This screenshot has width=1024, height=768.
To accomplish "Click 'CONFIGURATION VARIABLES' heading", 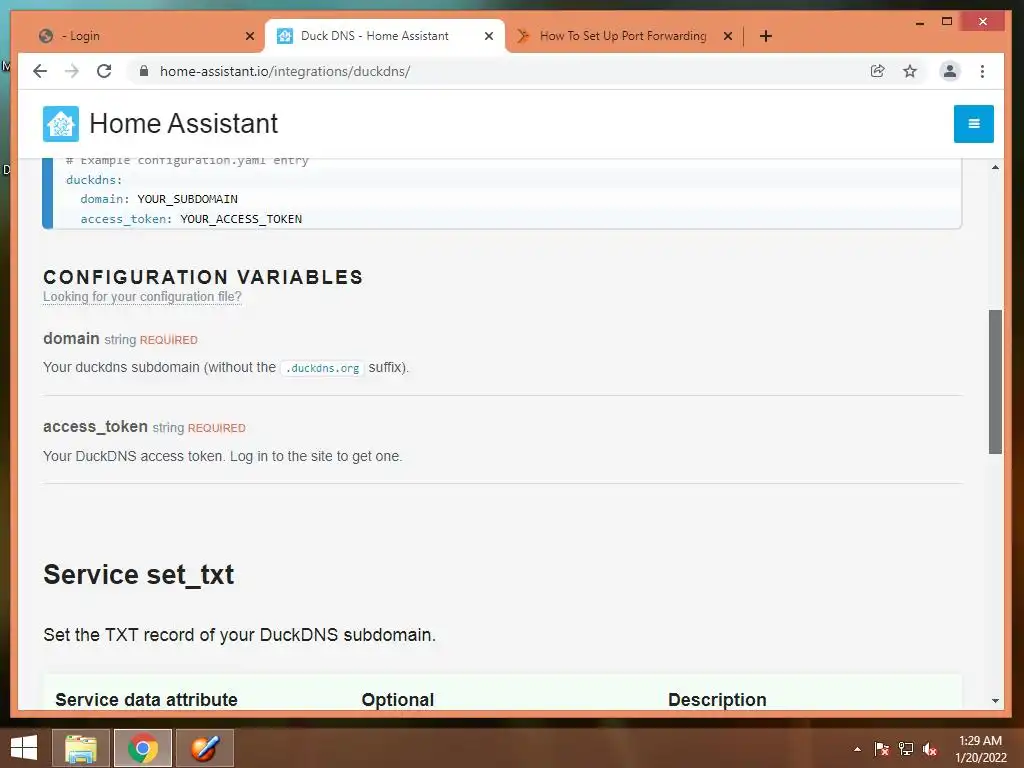I will (203, 277).
